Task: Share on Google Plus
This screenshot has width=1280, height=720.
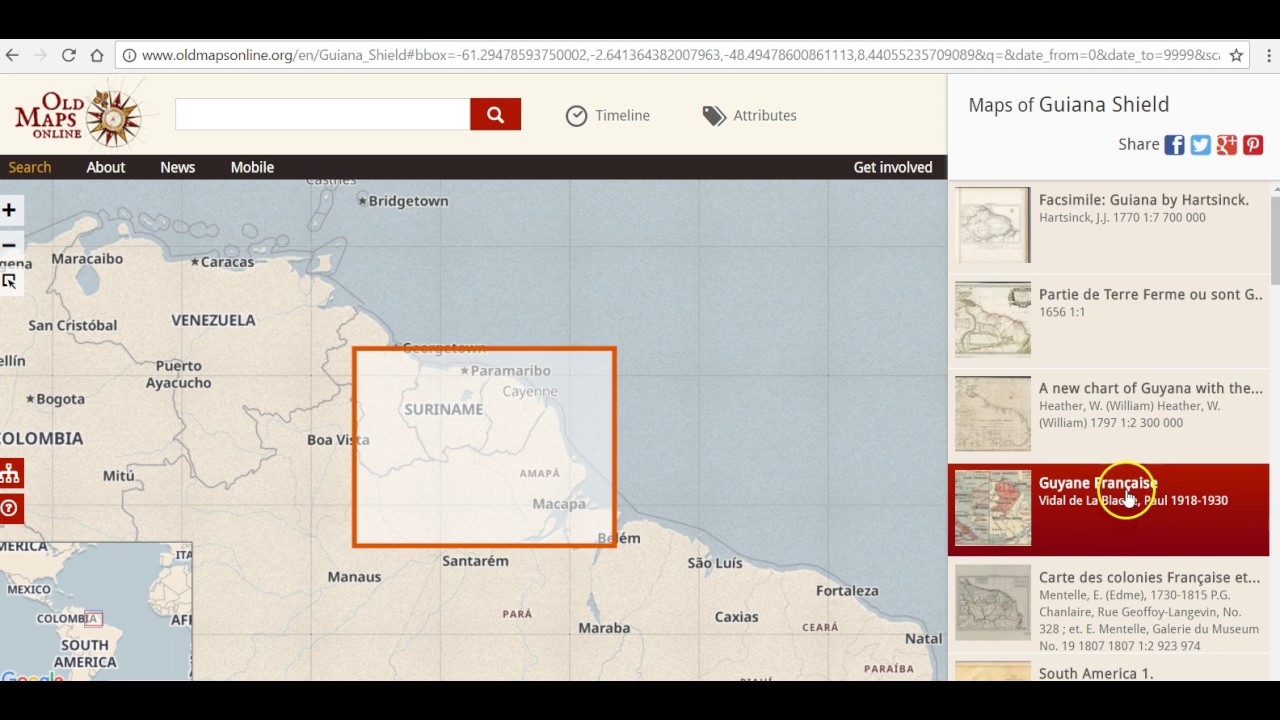Action: 1227,145
